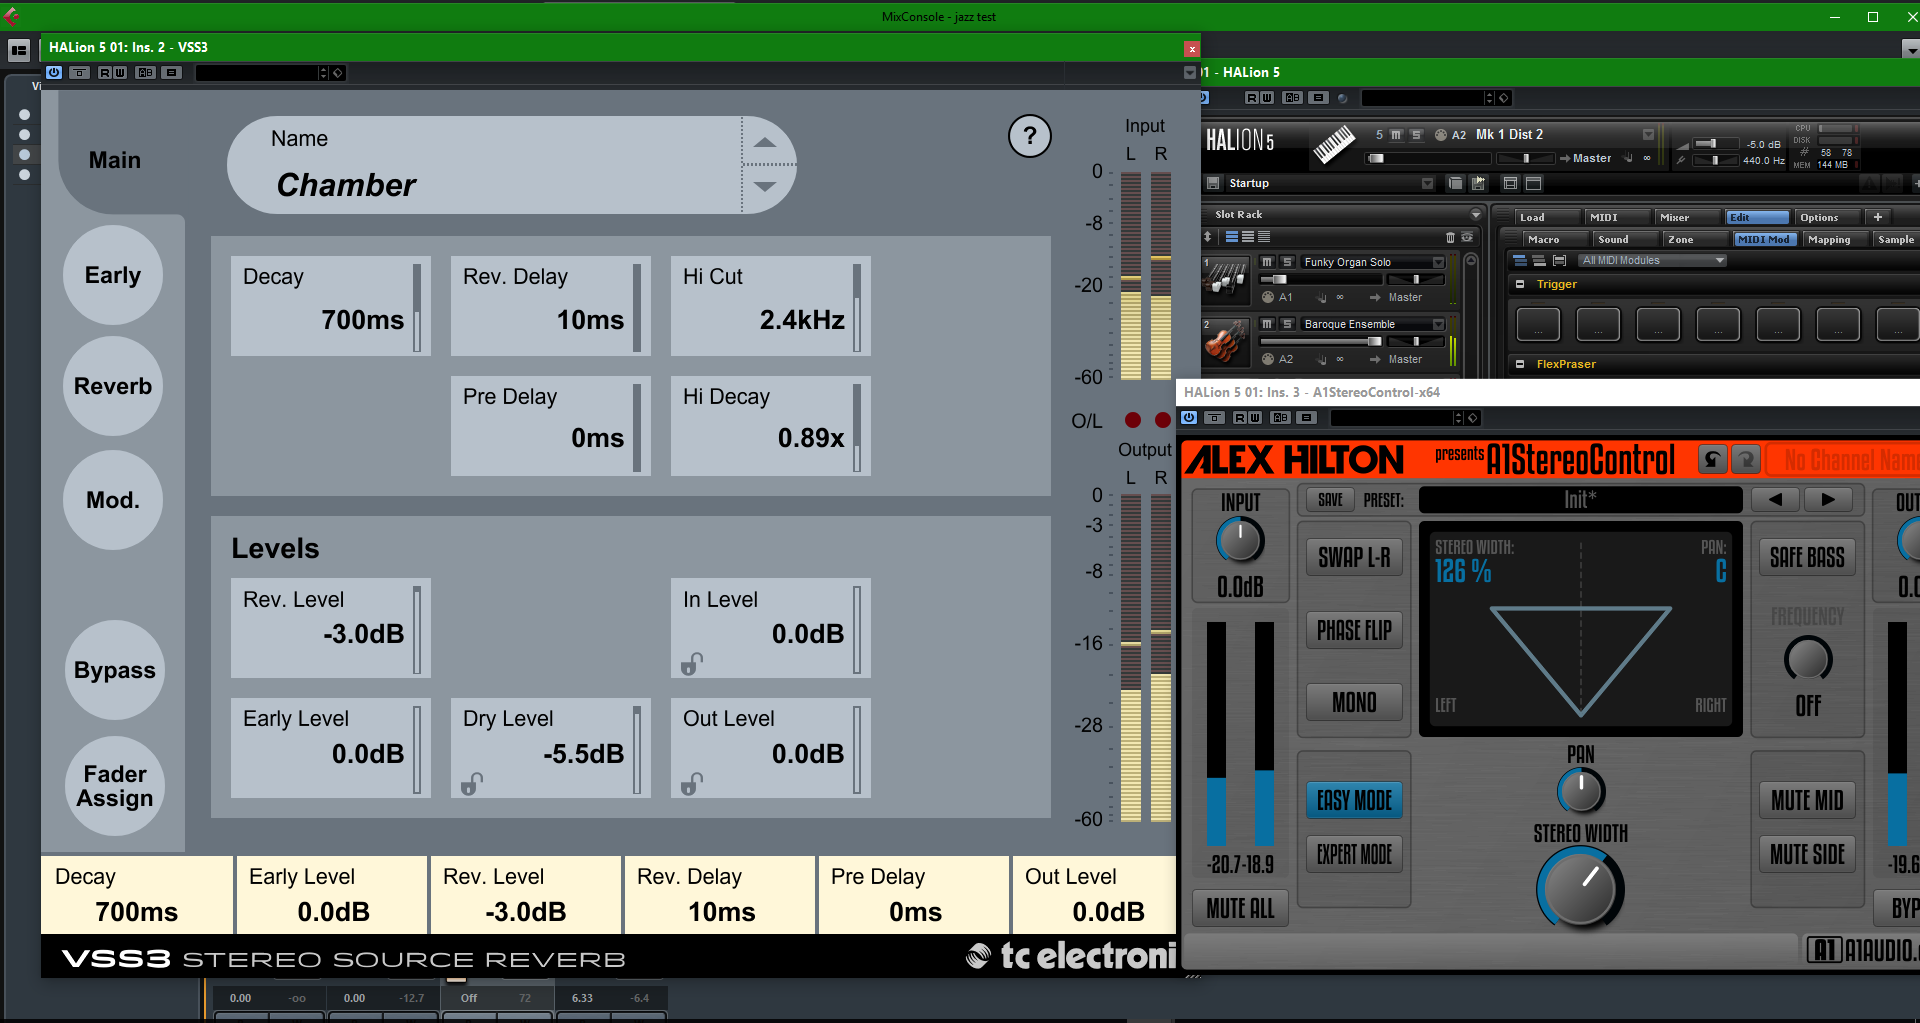
Task: Close the VSS3 plugin window
Action: 1191,48
